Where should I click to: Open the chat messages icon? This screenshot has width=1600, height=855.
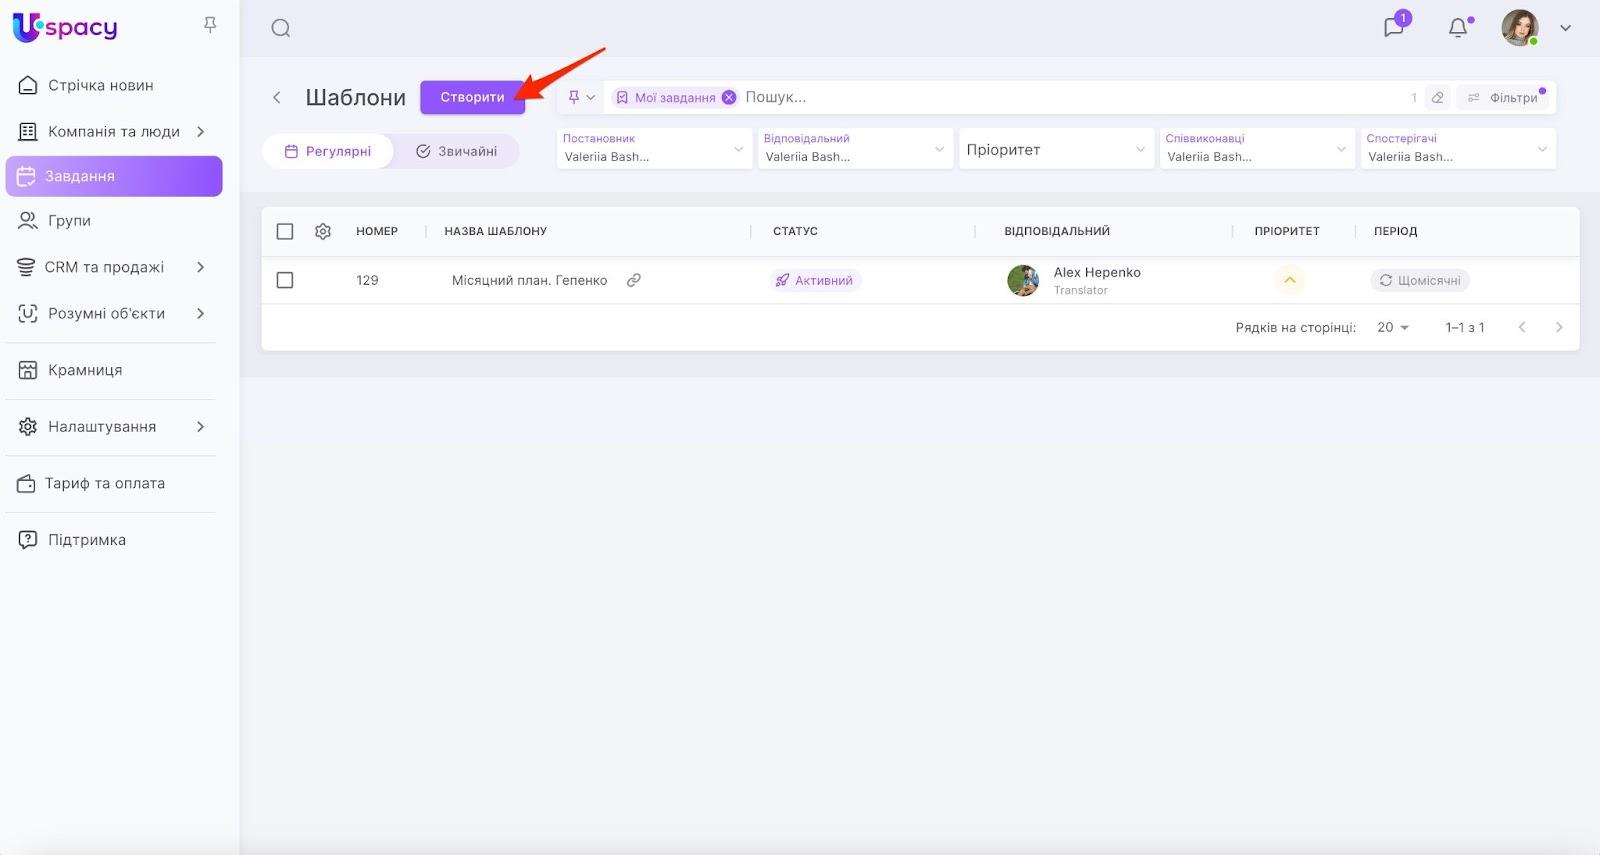pyautogui.click(x=1395, y=27)
